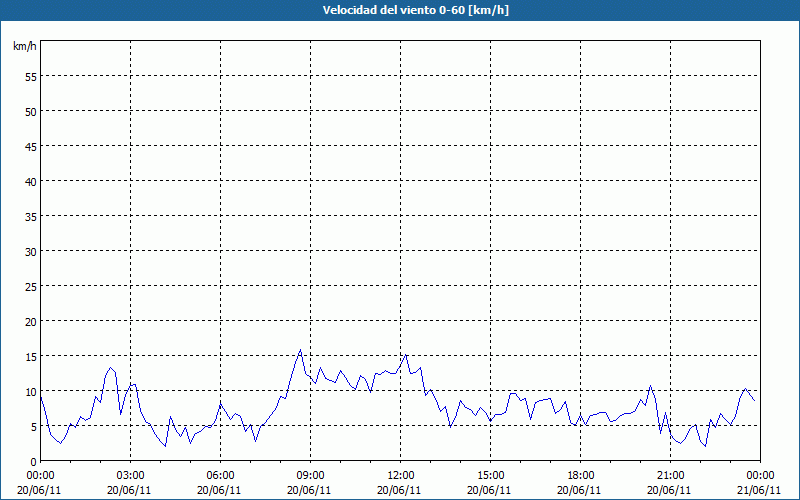Click the '20/06/11' date beneath 06:00

(219, 490)
